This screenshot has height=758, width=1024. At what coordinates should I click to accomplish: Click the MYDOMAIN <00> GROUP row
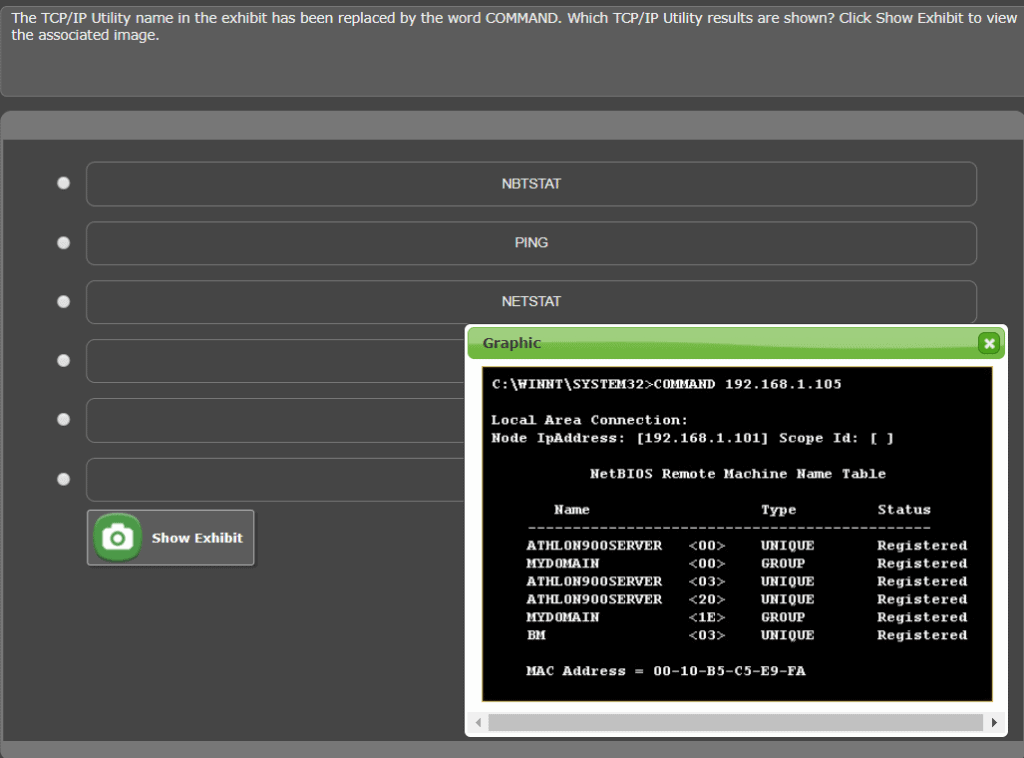(x=746, y=563)
